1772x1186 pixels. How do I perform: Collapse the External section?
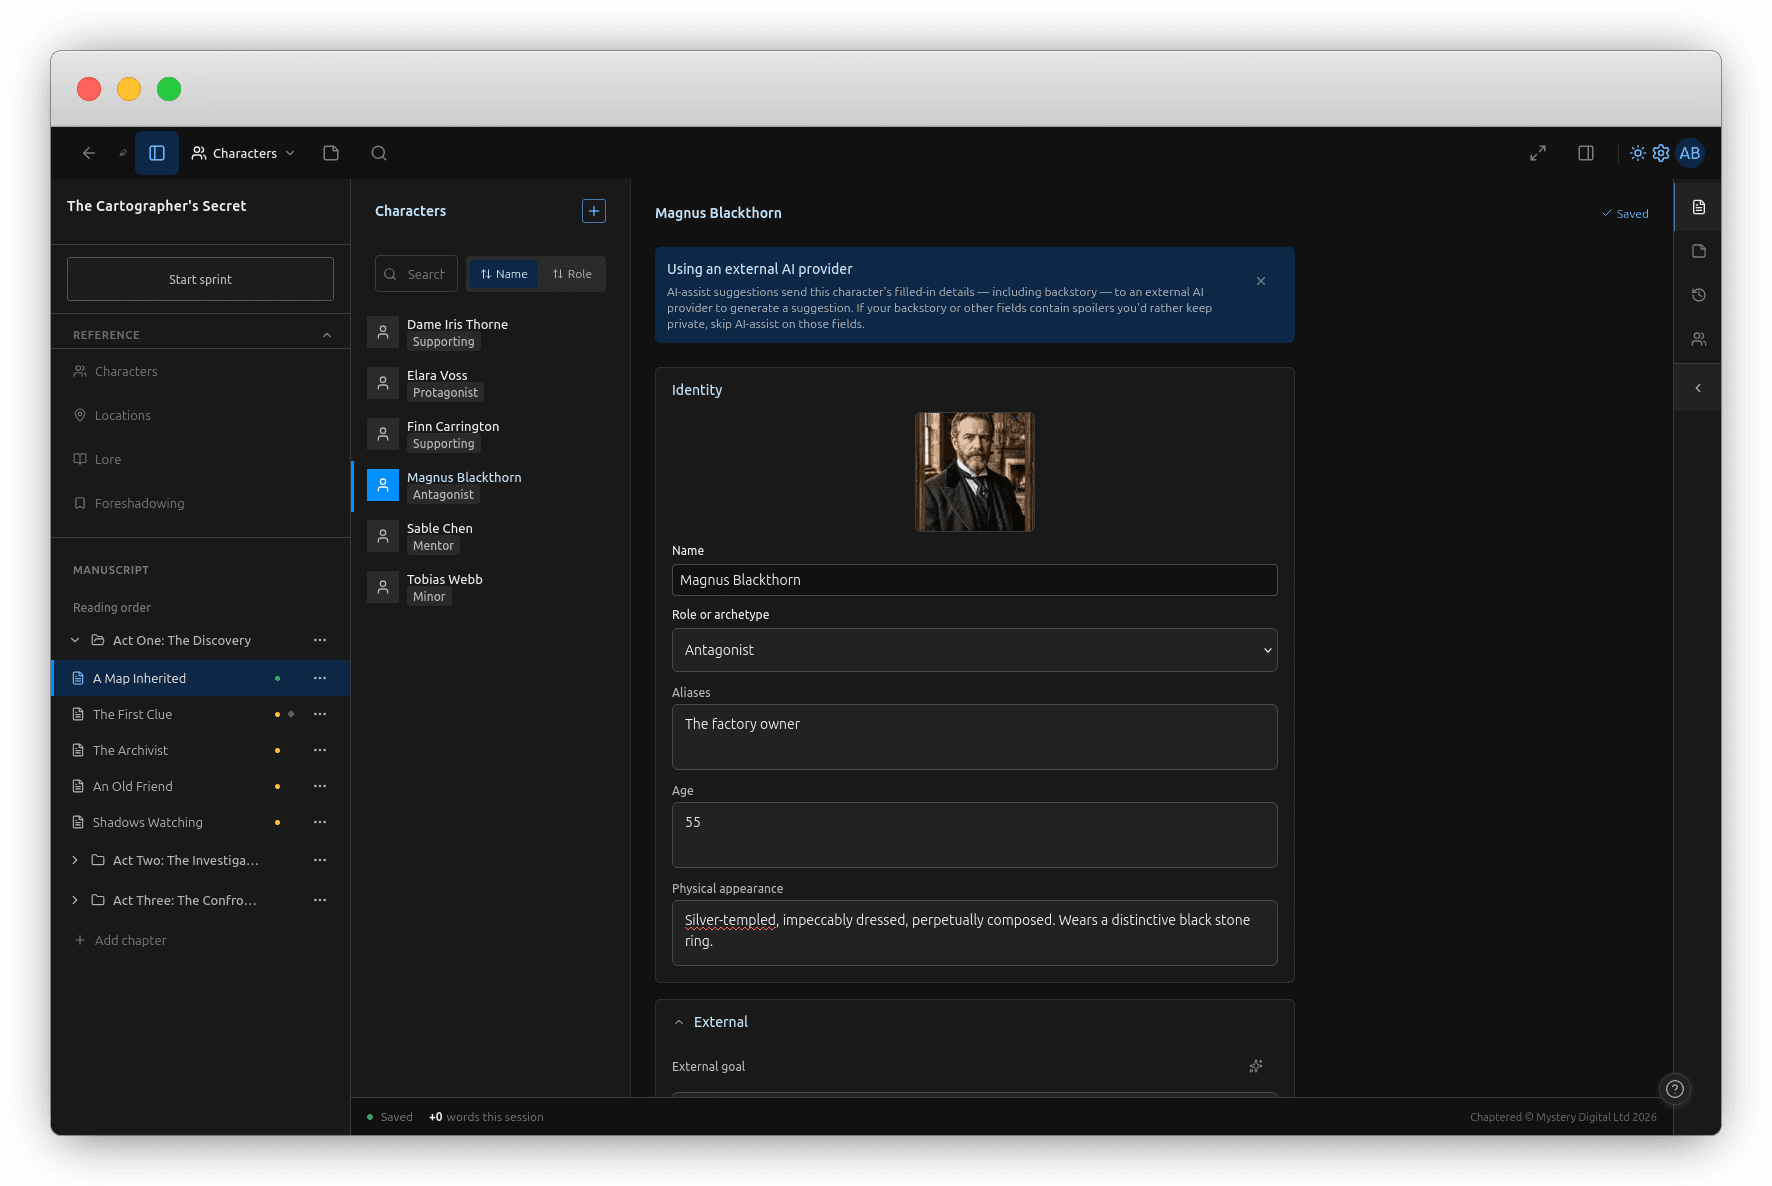679,1022
